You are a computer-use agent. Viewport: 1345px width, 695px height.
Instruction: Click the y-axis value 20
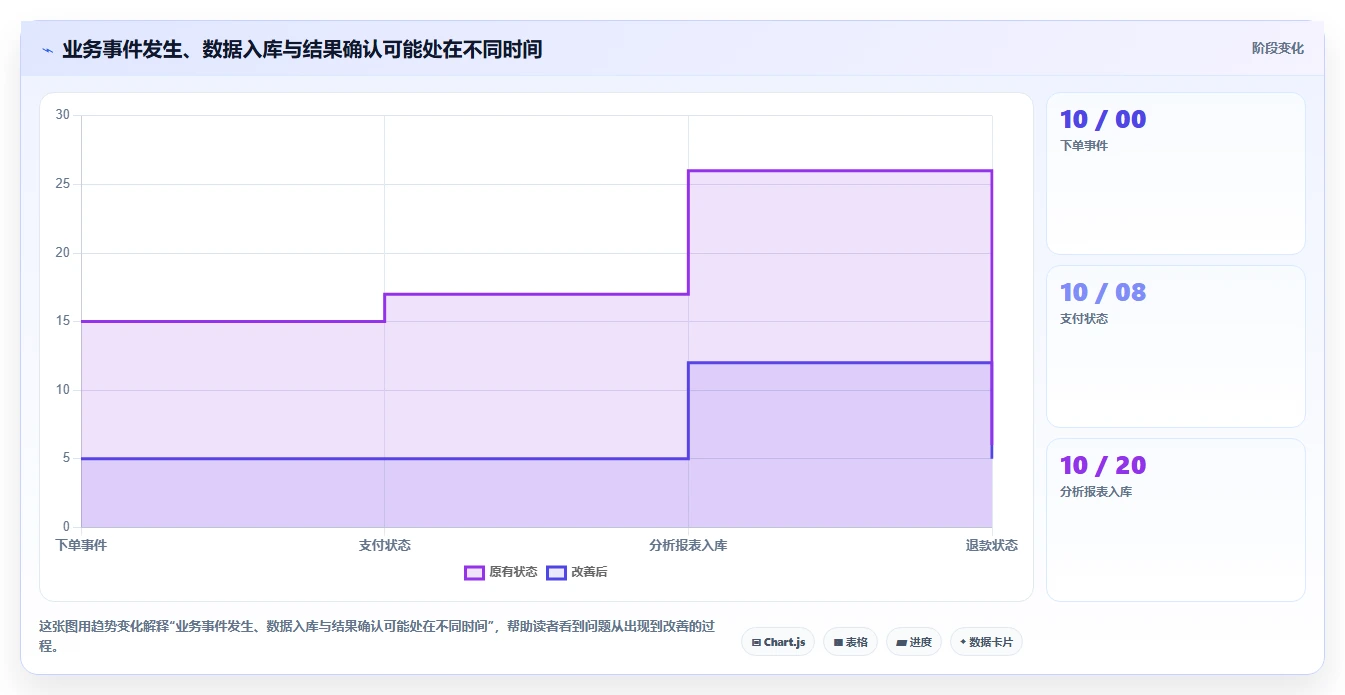pyautogui.click(x=63, y=253)
